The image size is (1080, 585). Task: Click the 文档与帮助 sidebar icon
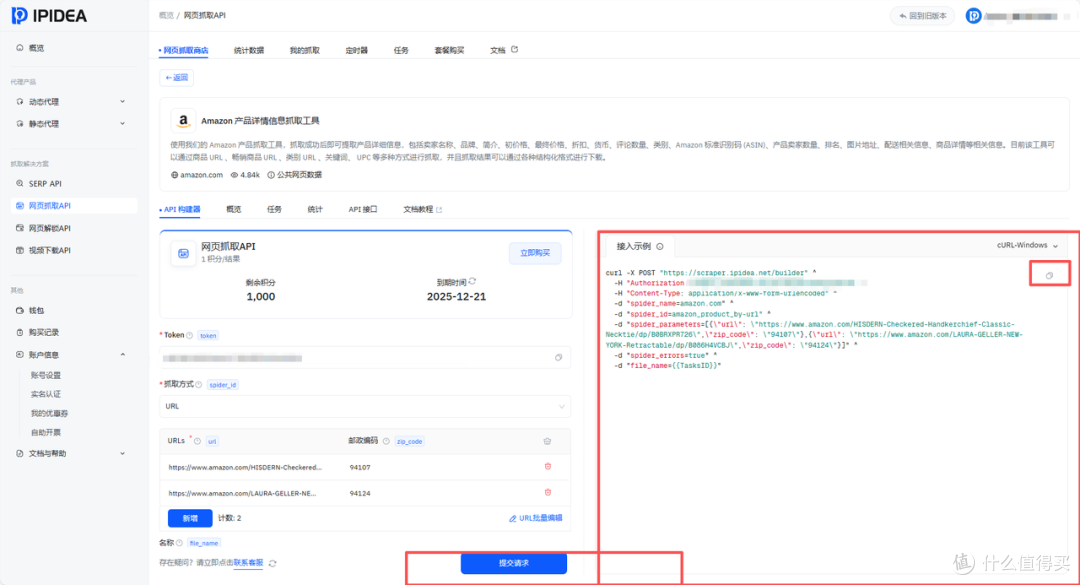(19, 453)
